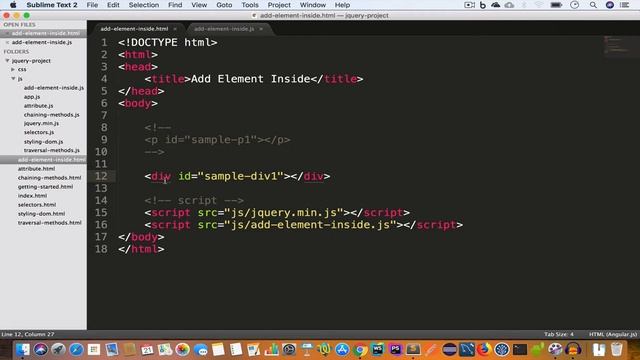The height and width of the screenshot is (360, 640).
Task: Select the add-element-inside.html tab
Action: 134,29
